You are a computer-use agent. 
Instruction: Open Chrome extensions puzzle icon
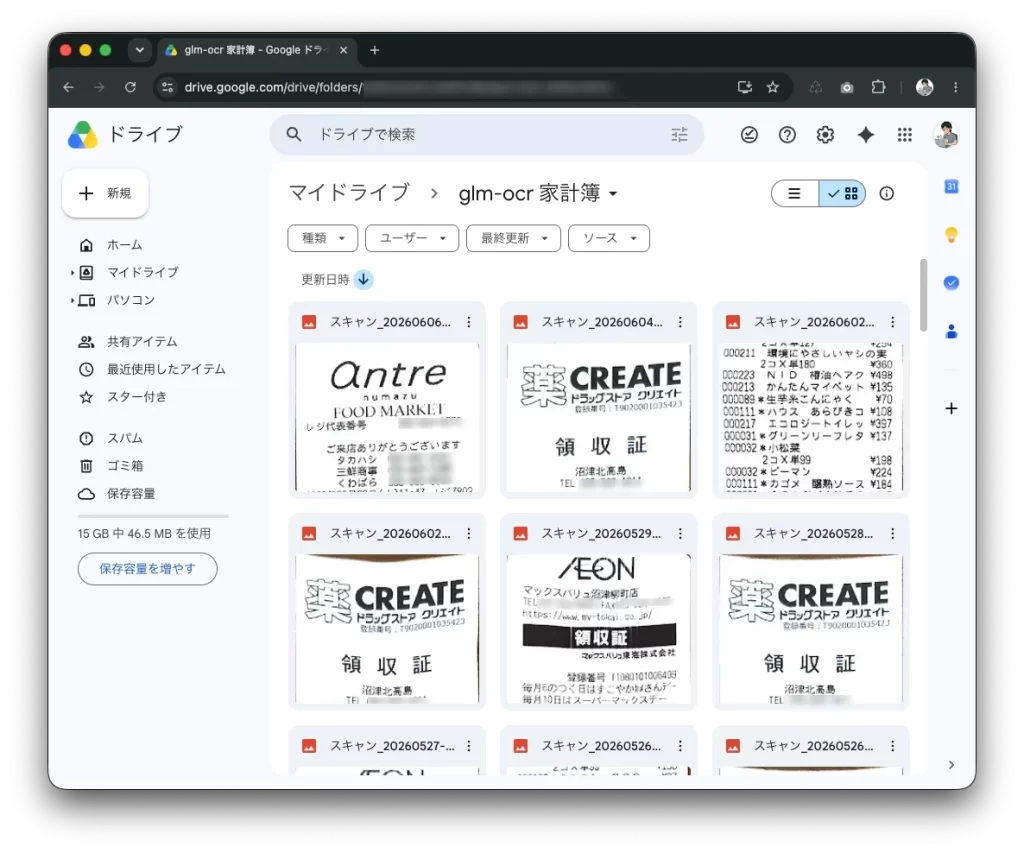pos(878,87)
